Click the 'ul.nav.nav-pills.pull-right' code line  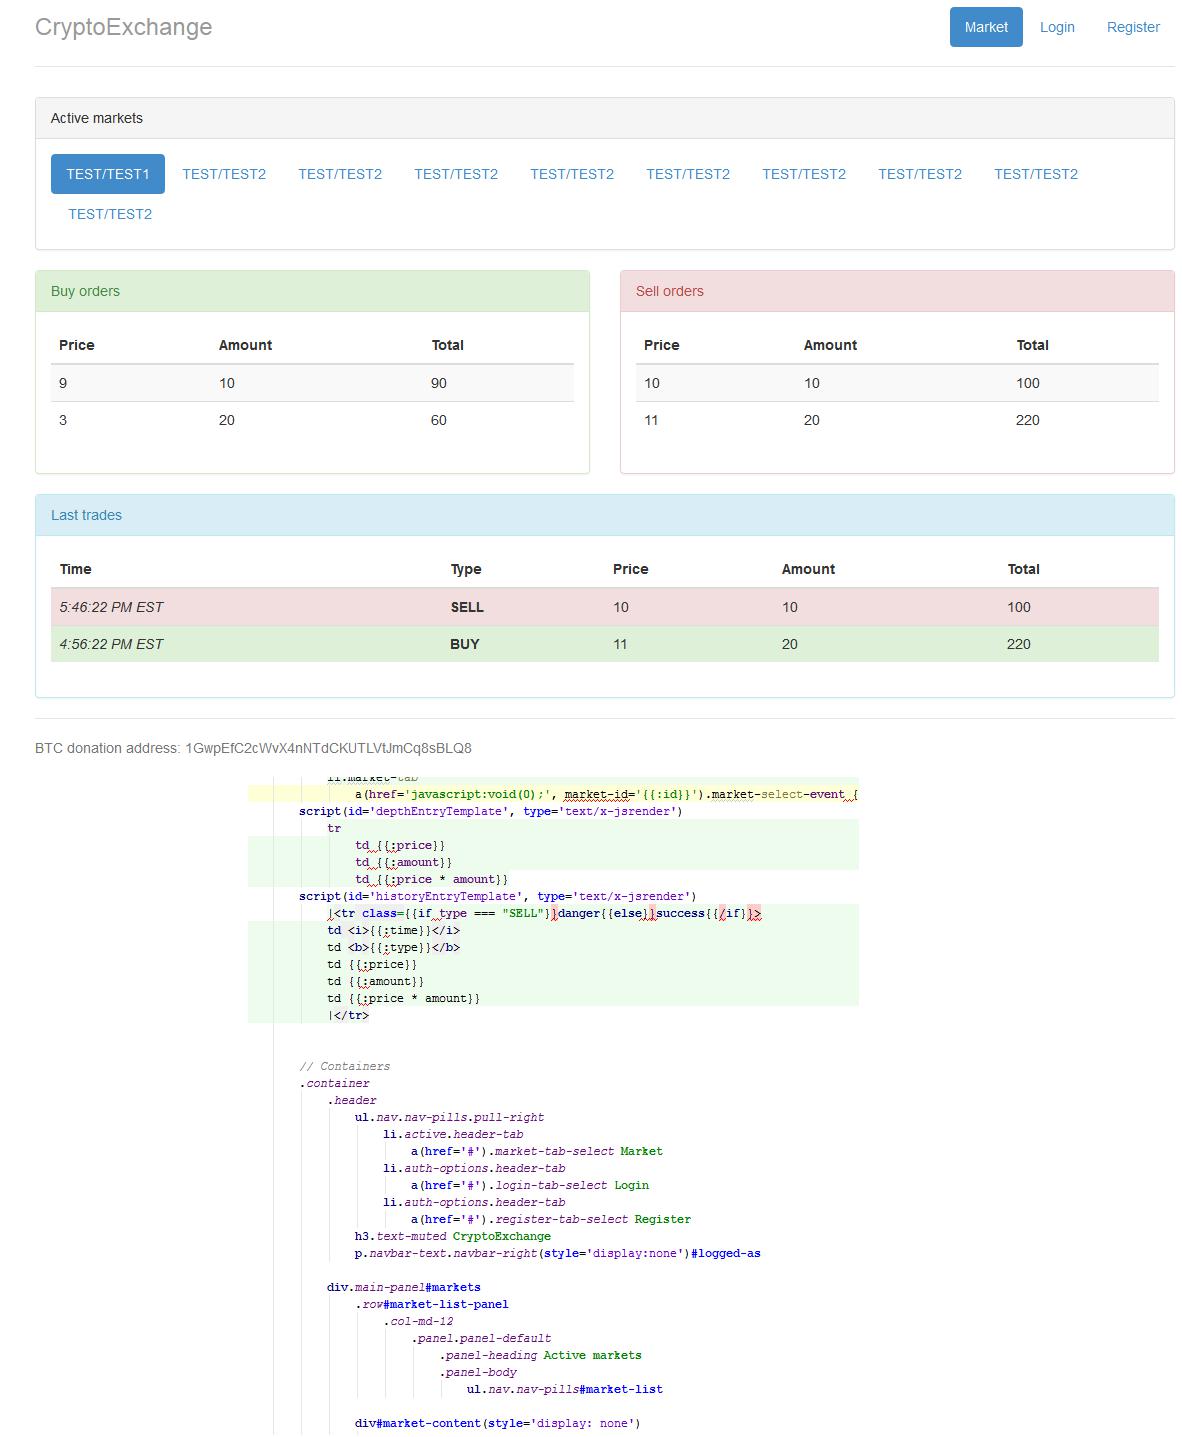pyautogui.click(x=450, y=1117)
